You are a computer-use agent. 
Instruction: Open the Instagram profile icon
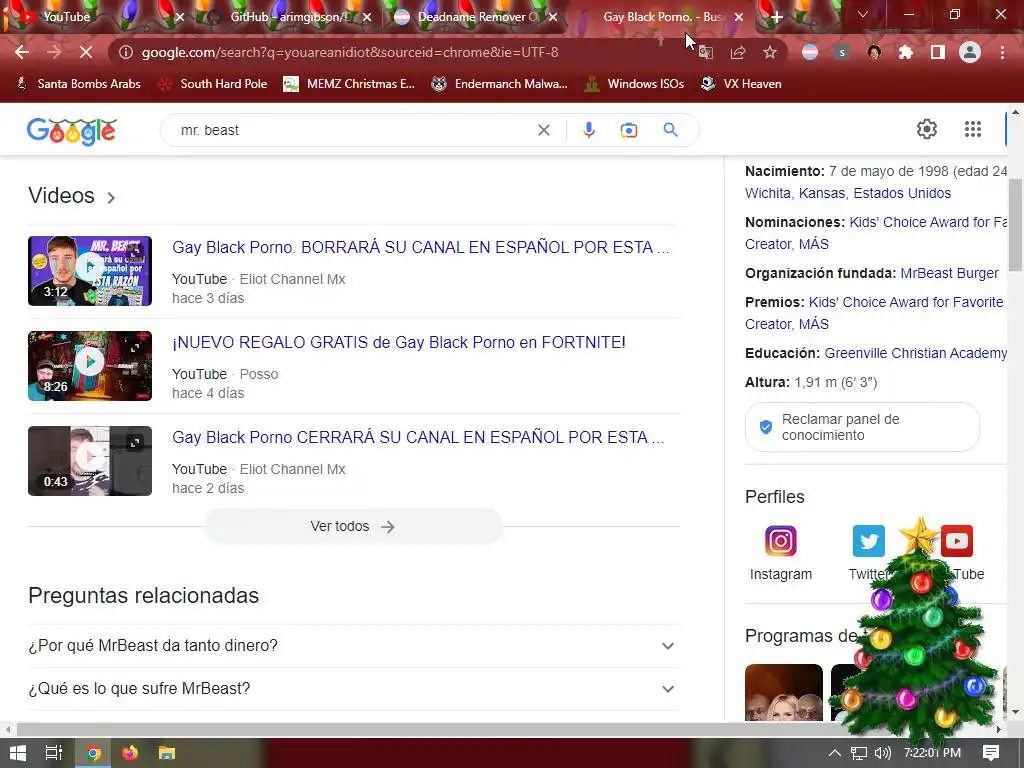point(780,541)
